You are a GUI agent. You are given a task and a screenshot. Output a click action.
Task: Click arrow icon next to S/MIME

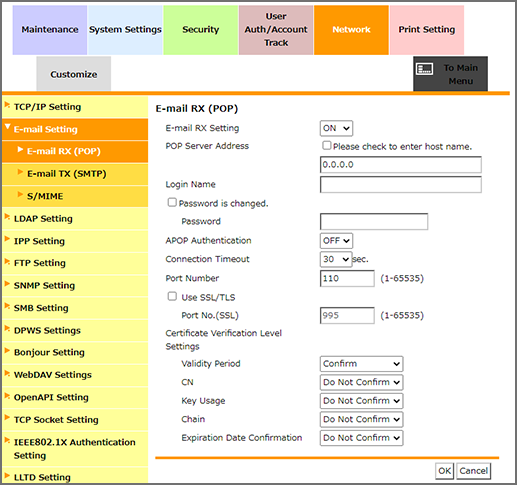click(x=20, y=194)
